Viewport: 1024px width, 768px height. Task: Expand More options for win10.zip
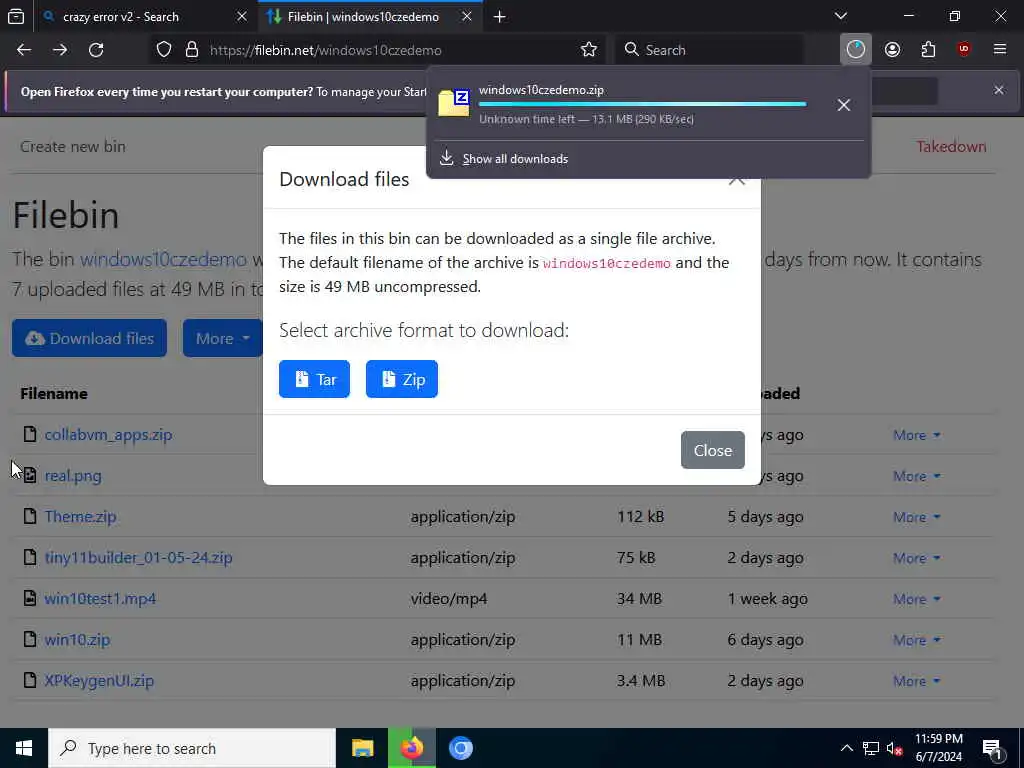point(916,640)
